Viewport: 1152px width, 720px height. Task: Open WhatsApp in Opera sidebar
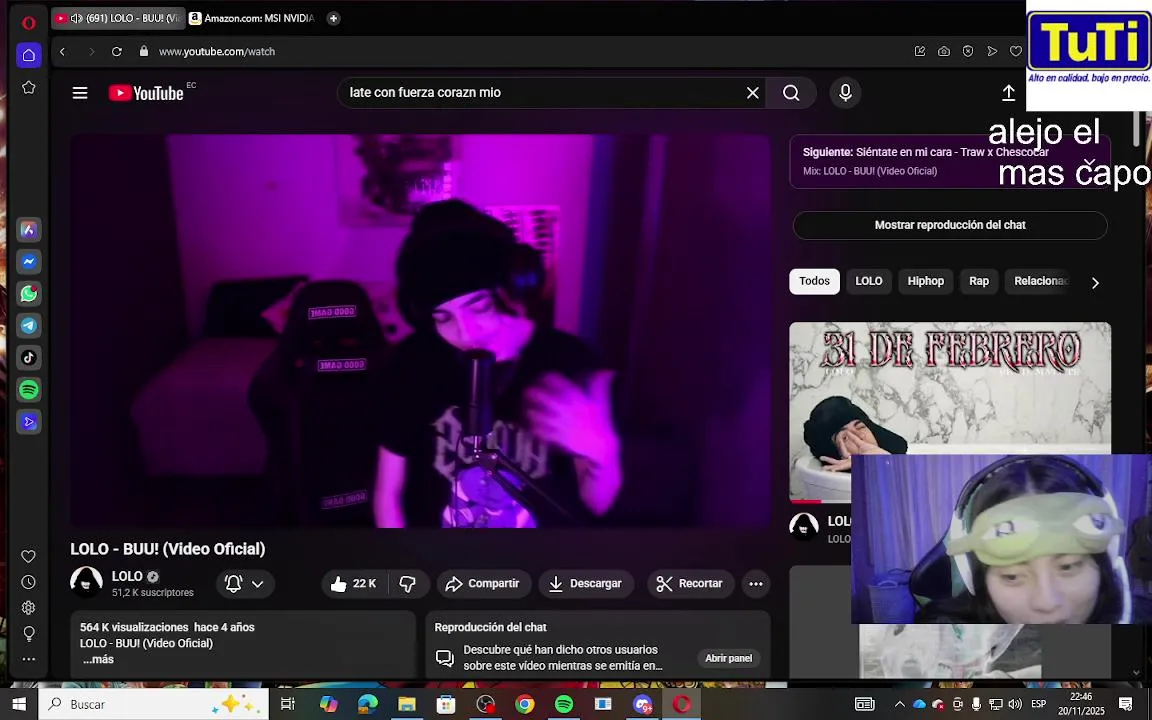29,294
